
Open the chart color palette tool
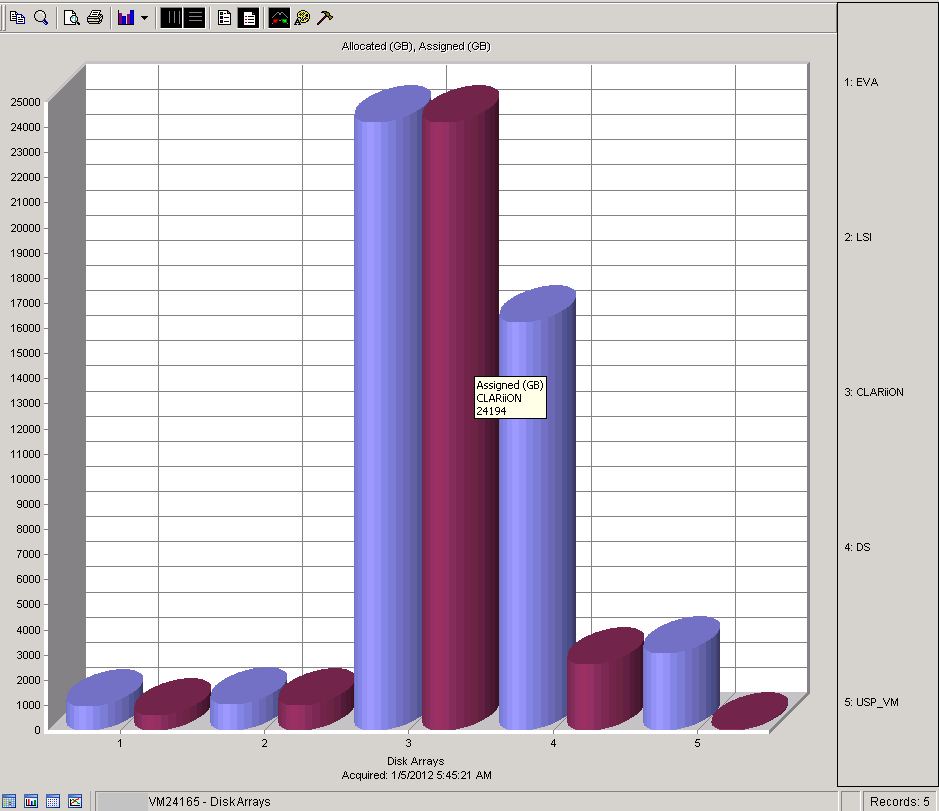302,17
